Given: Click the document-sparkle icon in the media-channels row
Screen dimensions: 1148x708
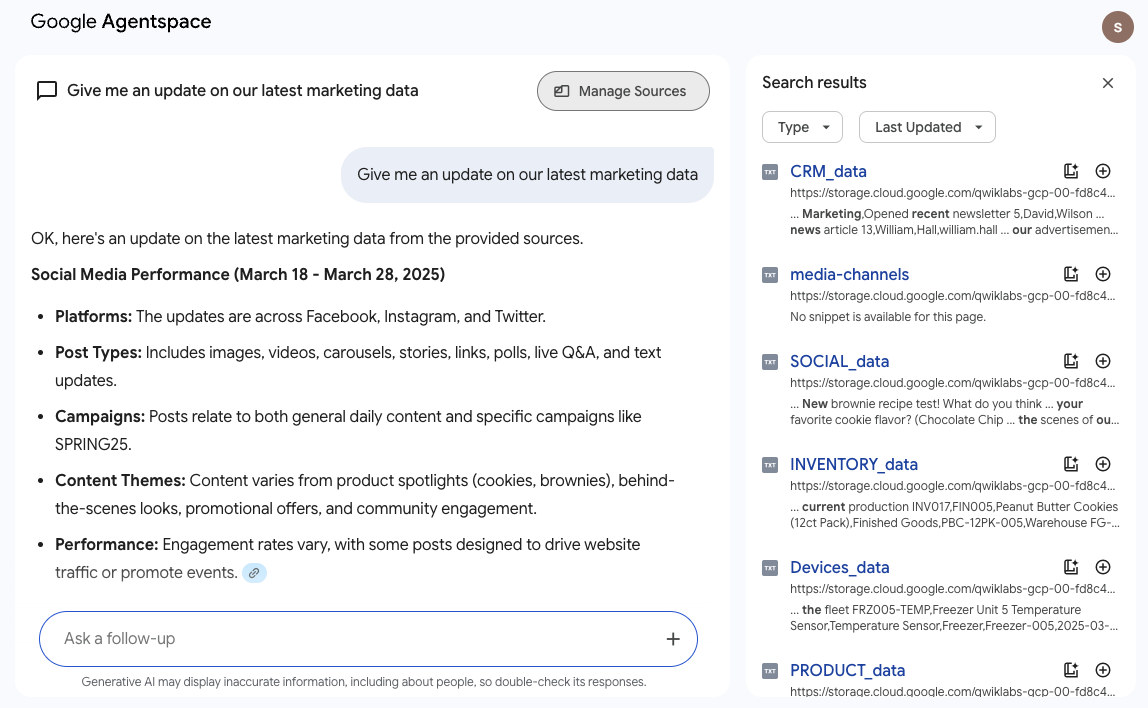Looking at the screenshot, I should pos(1071,274).
